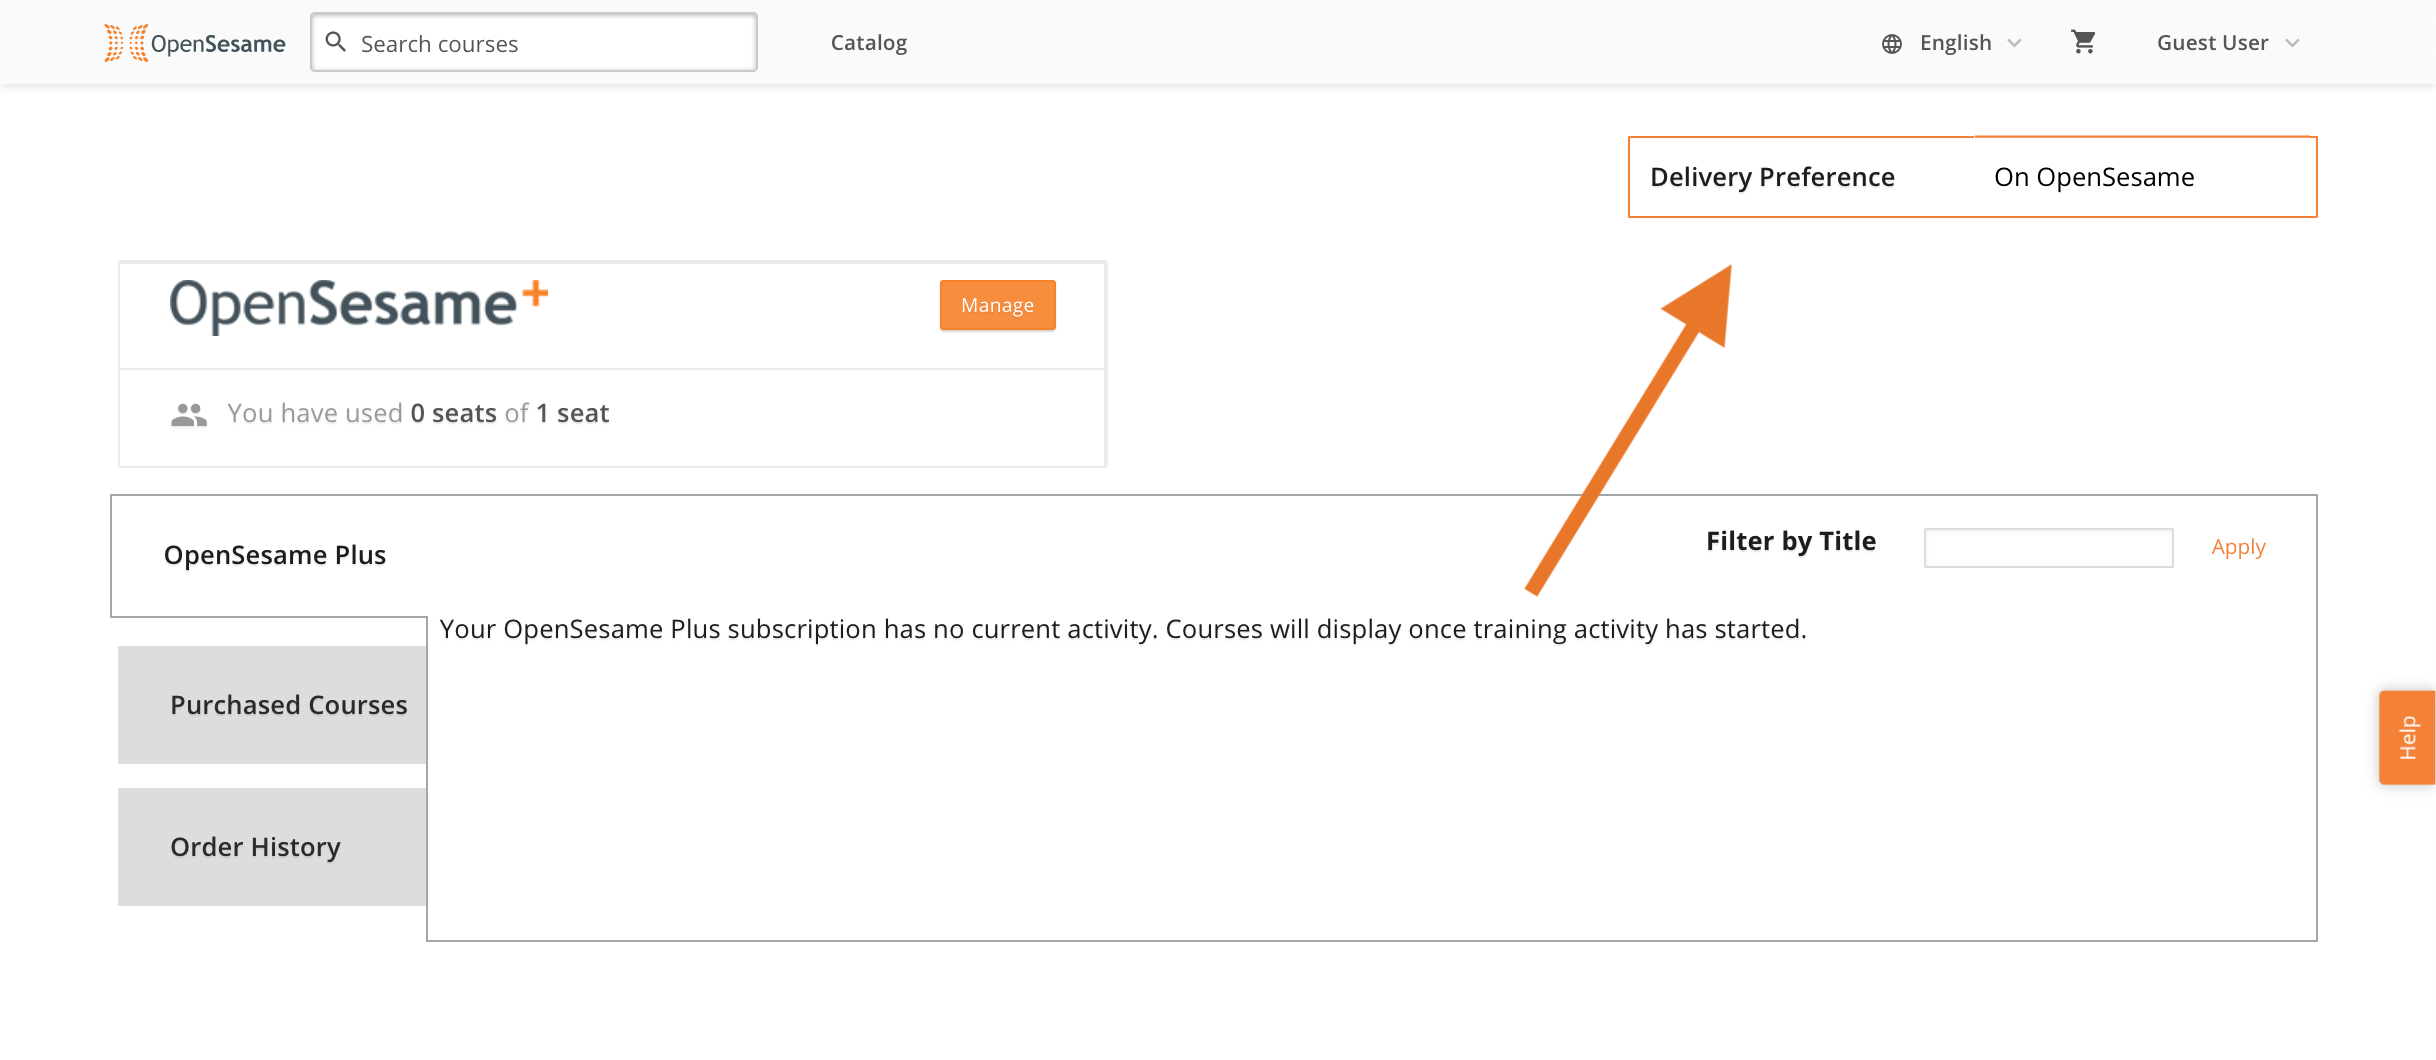This screenshot has width=2436, height=1060.
Task: Click the Filter by Title input
Action: [x=2048, y=548]
